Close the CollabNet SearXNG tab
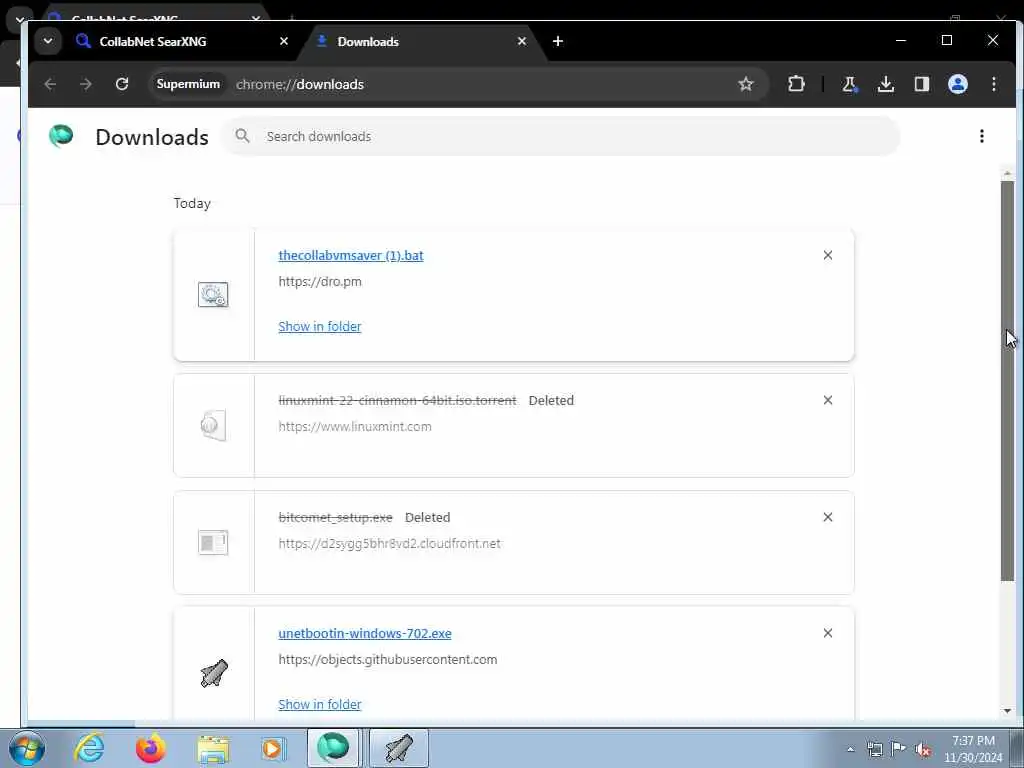 pyautogui.click(x=283, y=41)
